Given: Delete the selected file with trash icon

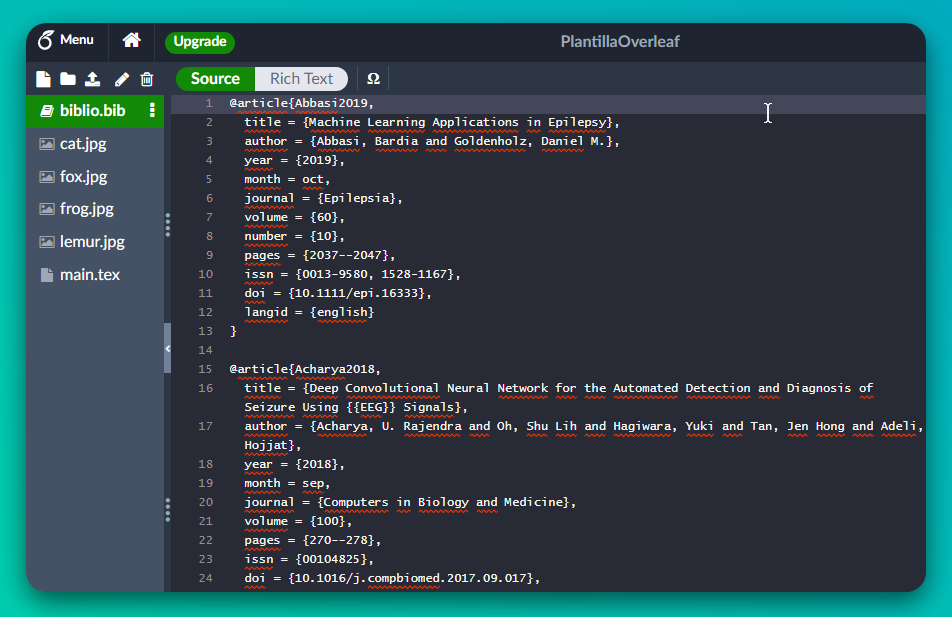Looking at the screenshot, I should [x=147, y=79].
